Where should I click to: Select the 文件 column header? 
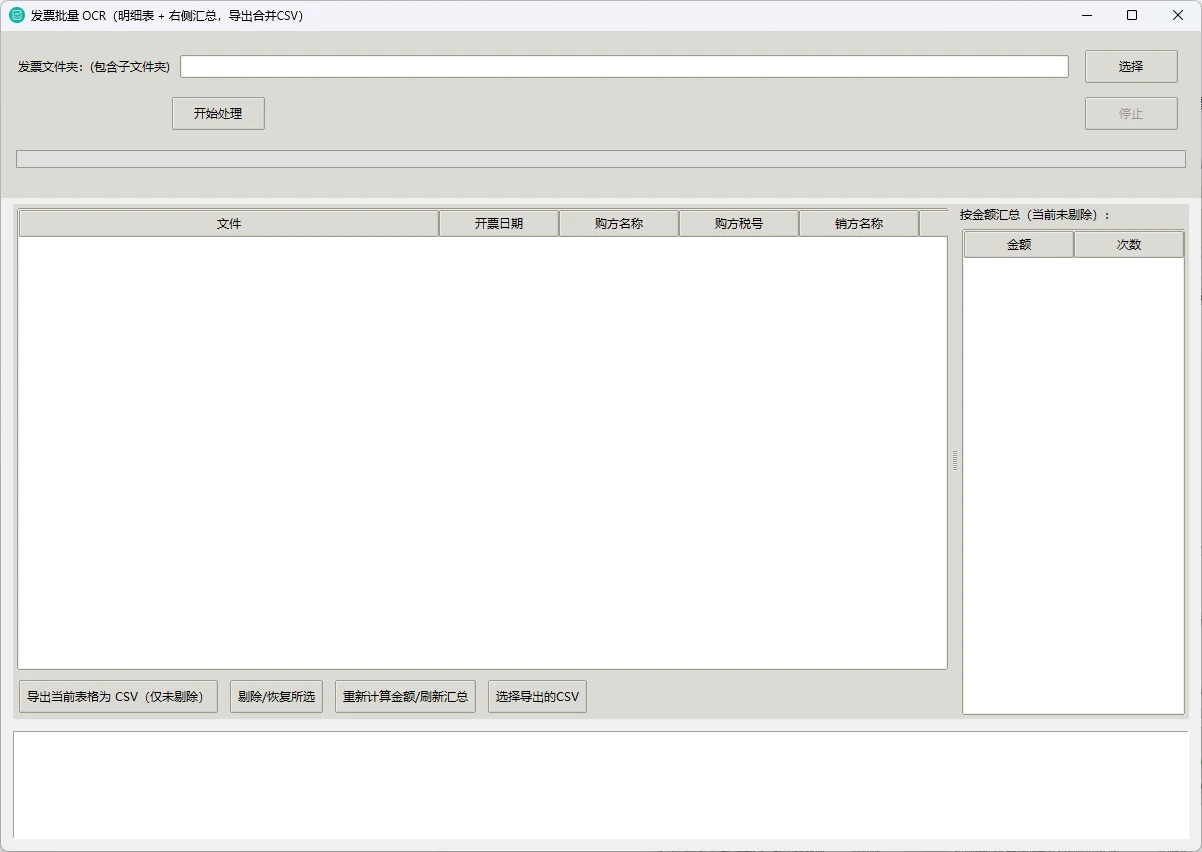227,223
